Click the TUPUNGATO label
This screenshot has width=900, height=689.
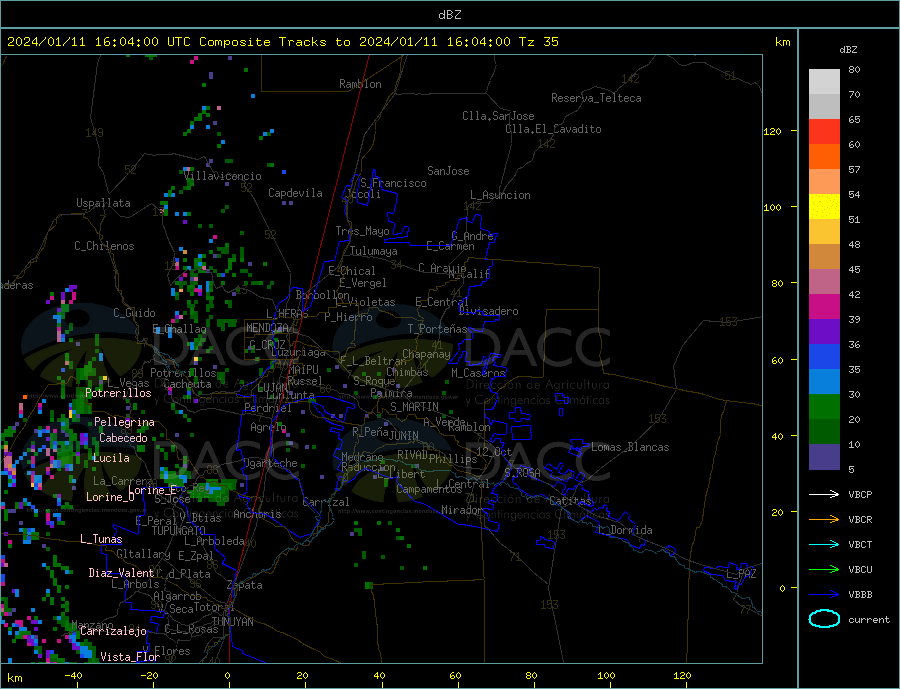tap(179, 531)
